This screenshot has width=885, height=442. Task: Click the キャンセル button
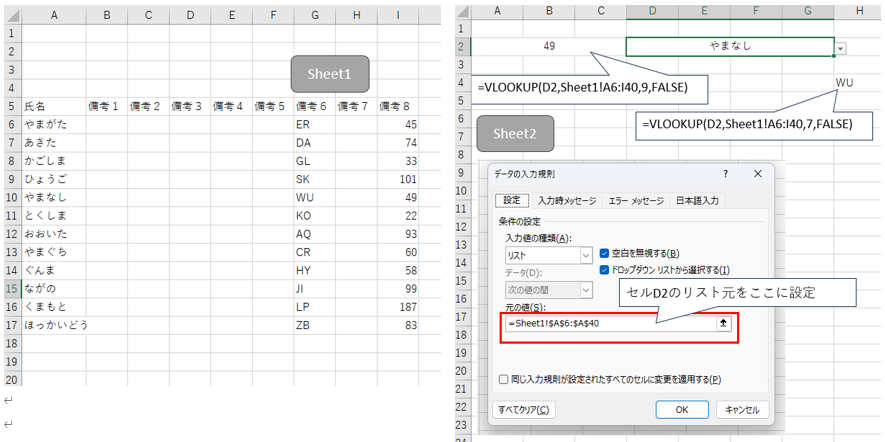tap(743, 409)
